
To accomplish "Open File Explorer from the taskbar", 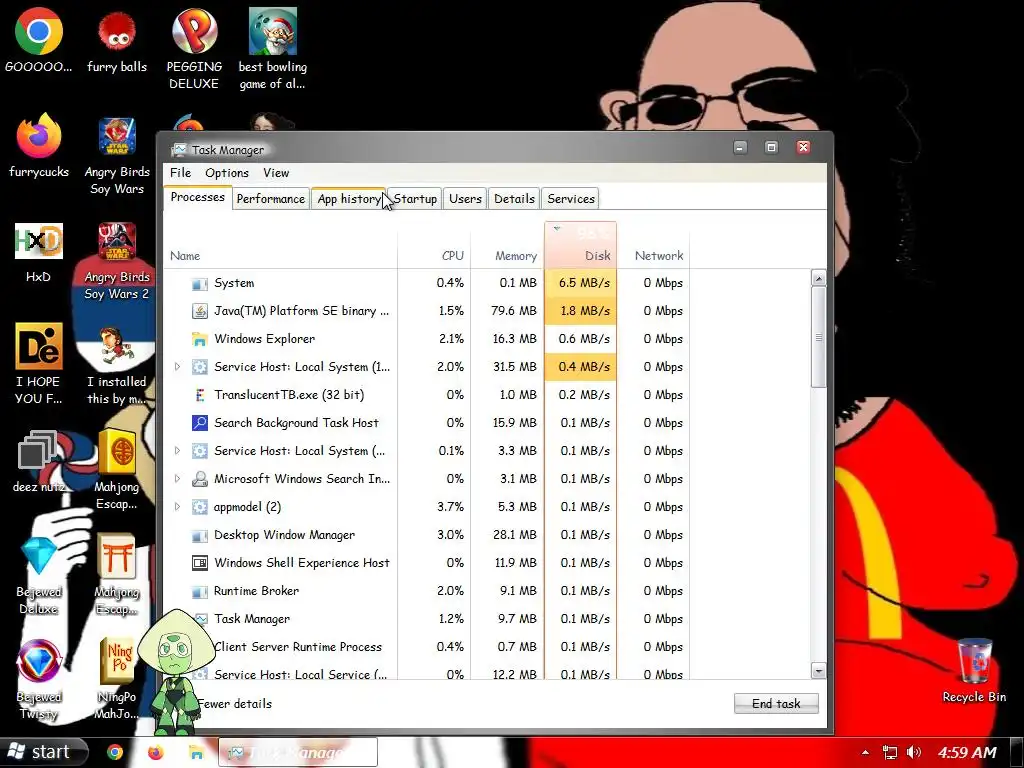I will click(x=196, y=752).
